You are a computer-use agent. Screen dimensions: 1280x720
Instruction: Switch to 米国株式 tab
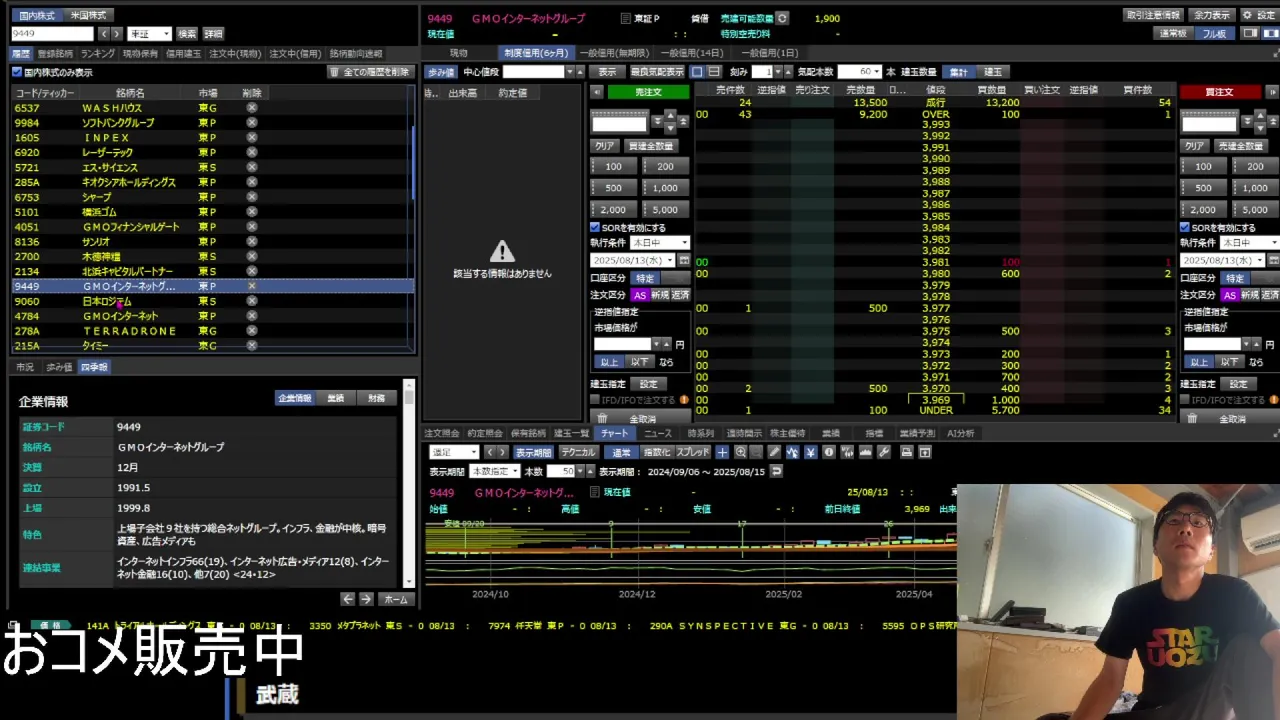point(88,16)
